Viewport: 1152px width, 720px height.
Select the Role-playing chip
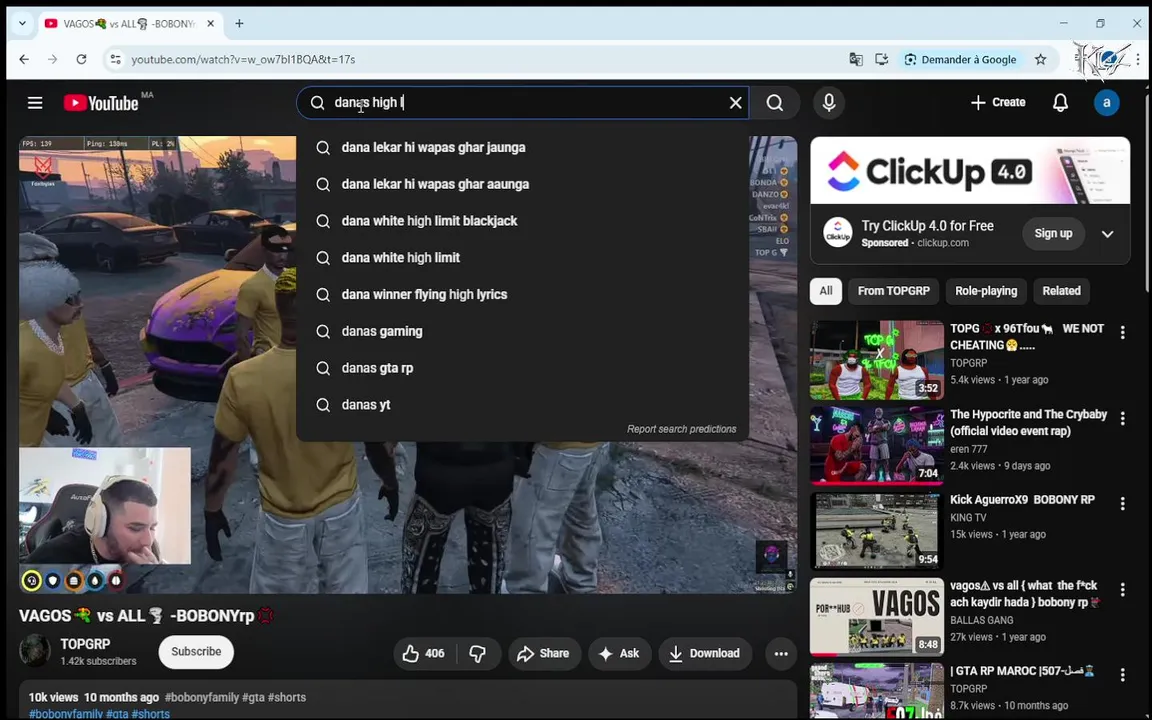click(x=986, y=291)
